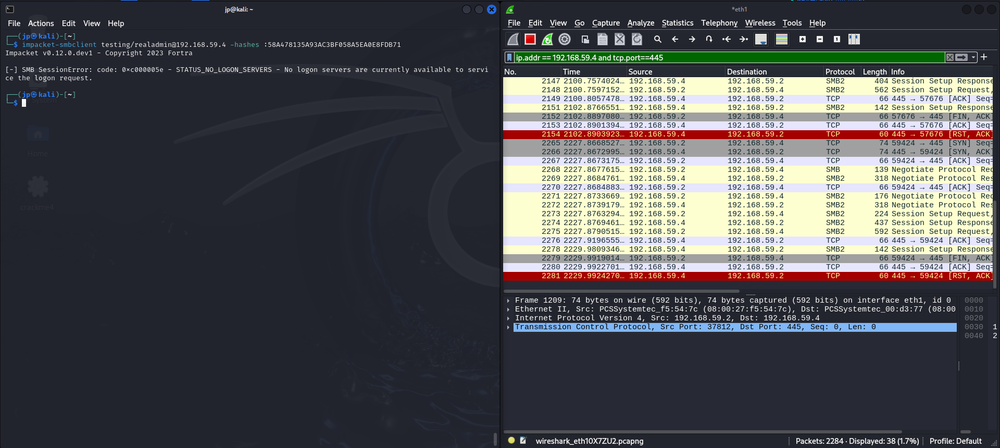This screenshot has width=1000, height=448.
Task: Expand the Ethernet II details row
Action: [x=508, y=309]
